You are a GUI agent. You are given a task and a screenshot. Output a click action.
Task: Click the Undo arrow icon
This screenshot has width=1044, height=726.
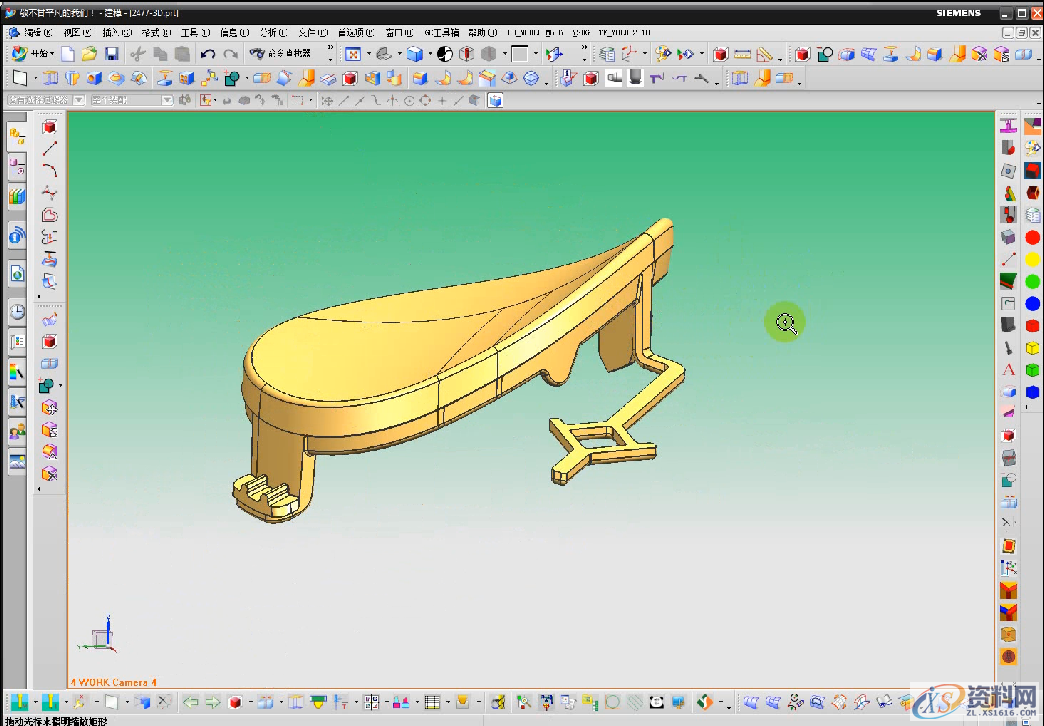click(207, 54)
